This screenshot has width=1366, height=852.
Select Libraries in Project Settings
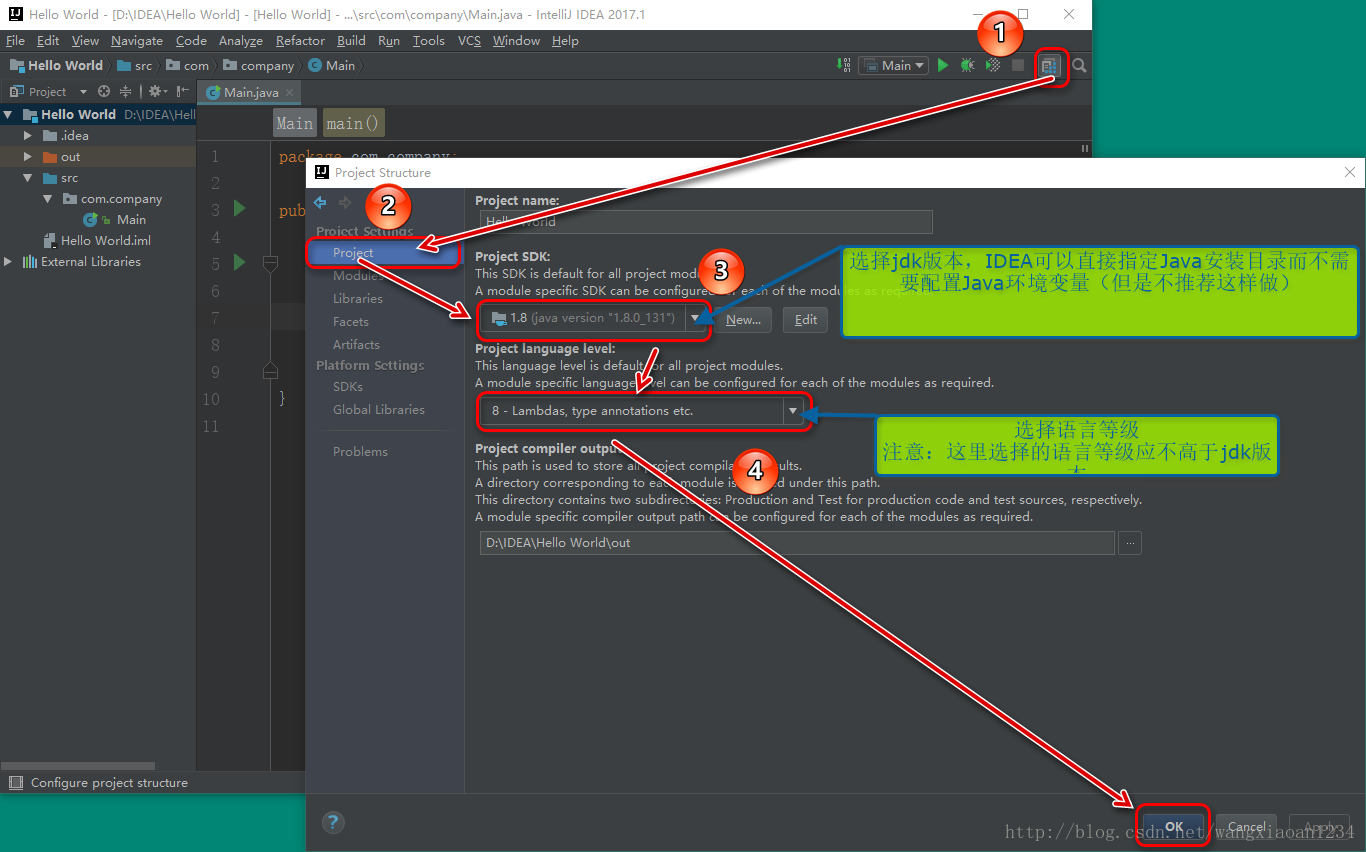tap(358, 299)
